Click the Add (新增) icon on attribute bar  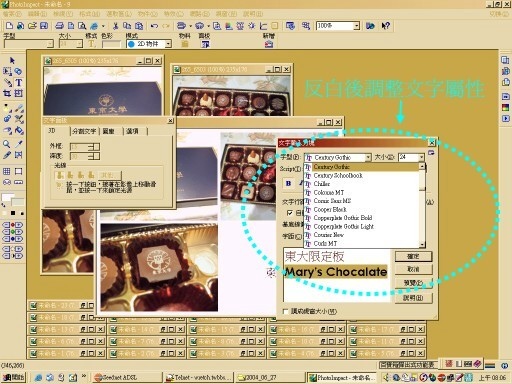pyautogui.click(x=269, y=44)
